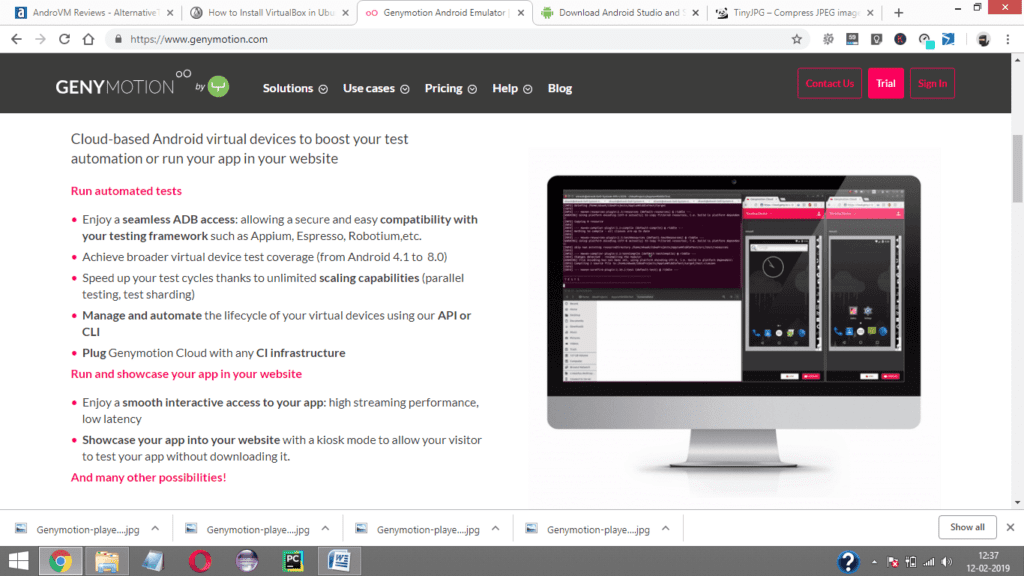
Task: Open the Pricing dropdown
Action: coord(443,88)
